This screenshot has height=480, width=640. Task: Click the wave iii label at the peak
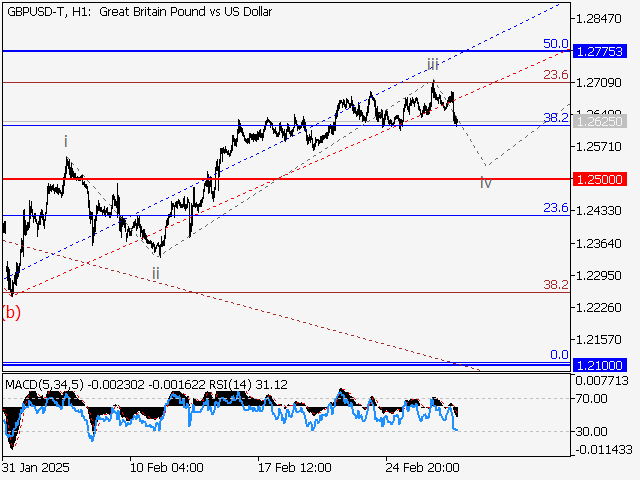(x=432, y=64)
